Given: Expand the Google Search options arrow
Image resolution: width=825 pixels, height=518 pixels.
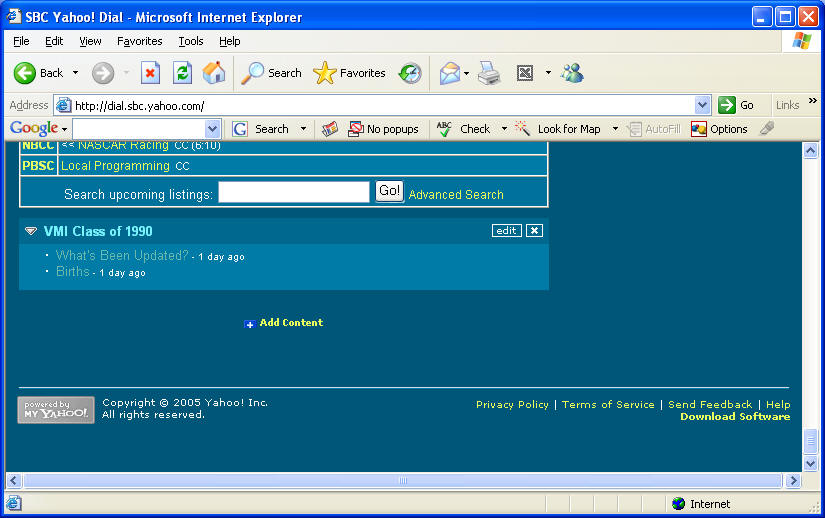Looking at the screenshot, I should [303, 129].
